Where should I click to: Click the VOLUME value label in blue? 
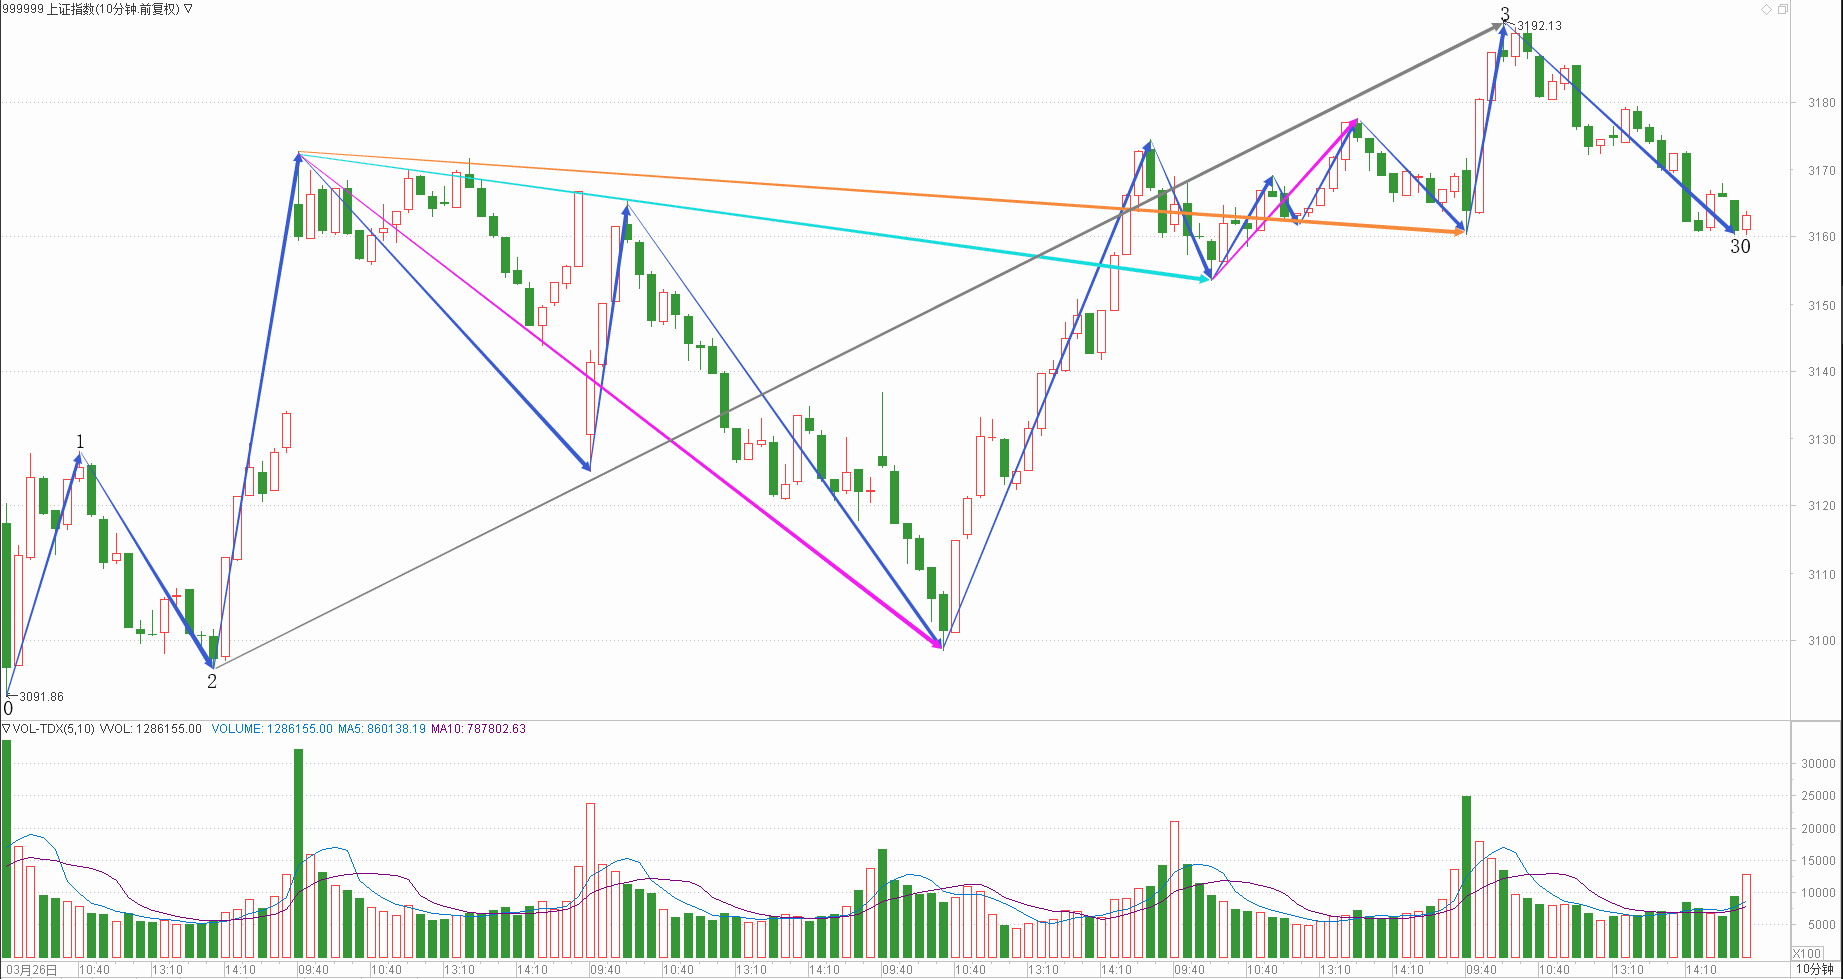pos(272,729)
